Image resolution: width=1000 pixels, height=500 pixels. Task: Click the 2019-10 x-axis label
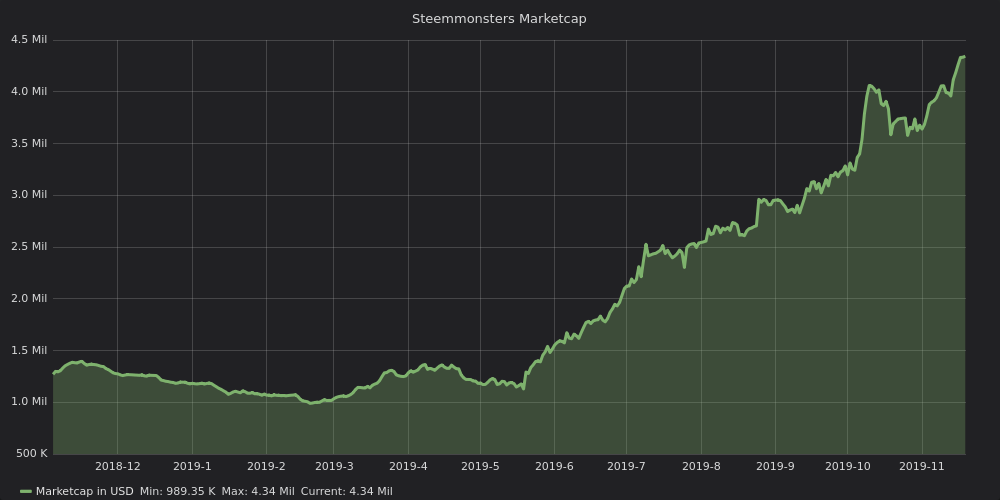pyautogui.click(x=848, y=466)
